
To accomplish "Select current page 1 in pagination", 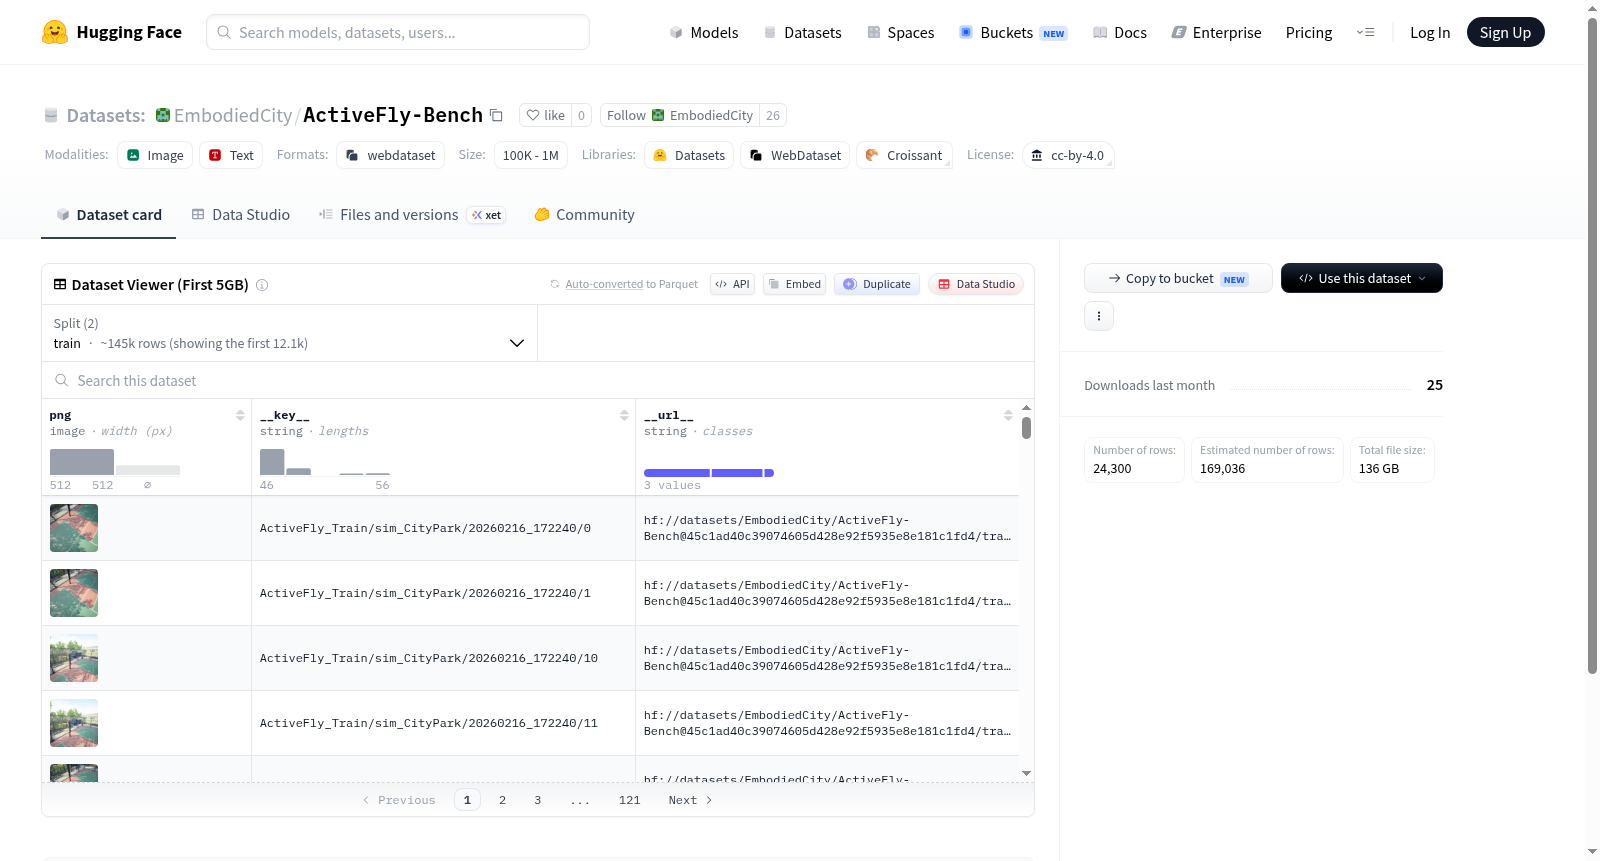I will [x=467, y=800].
